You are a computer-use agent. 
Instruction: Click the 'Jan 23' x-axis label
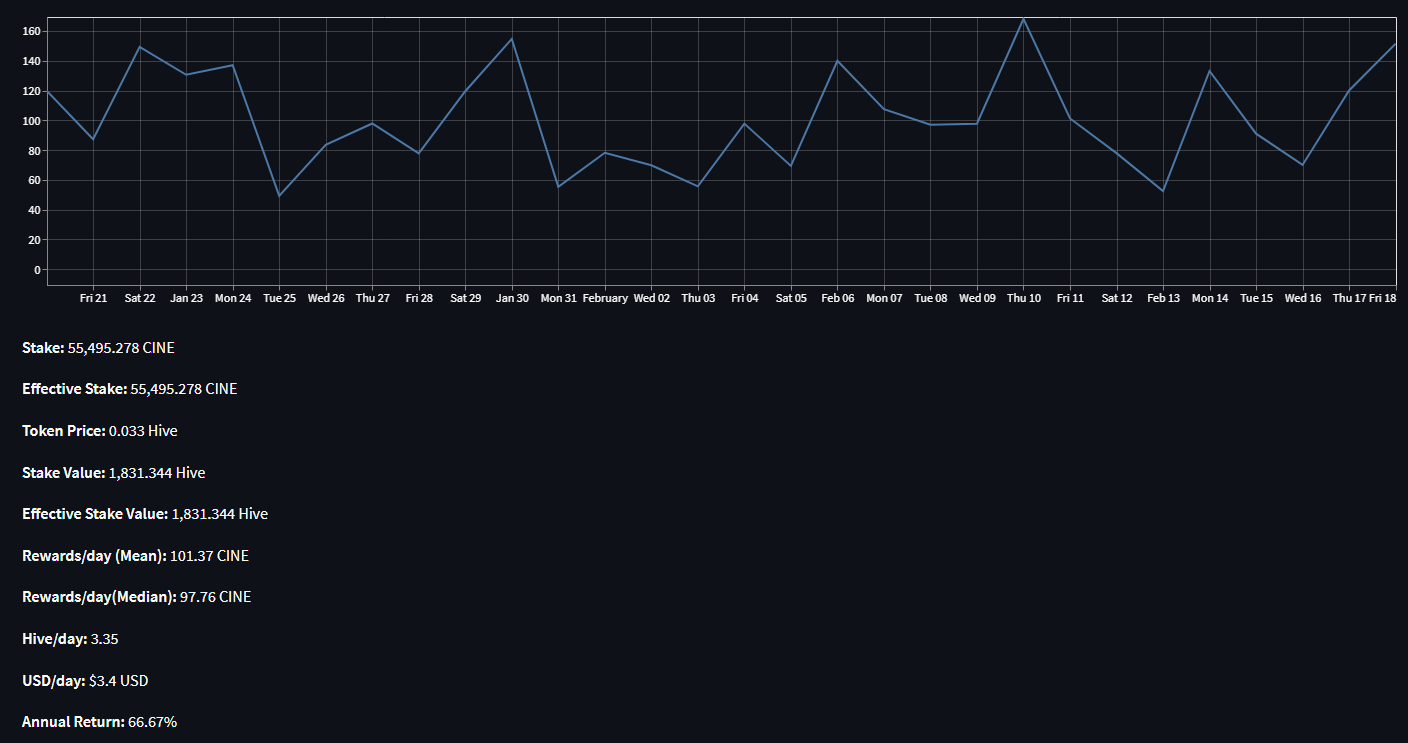click(x=186, y=298)
